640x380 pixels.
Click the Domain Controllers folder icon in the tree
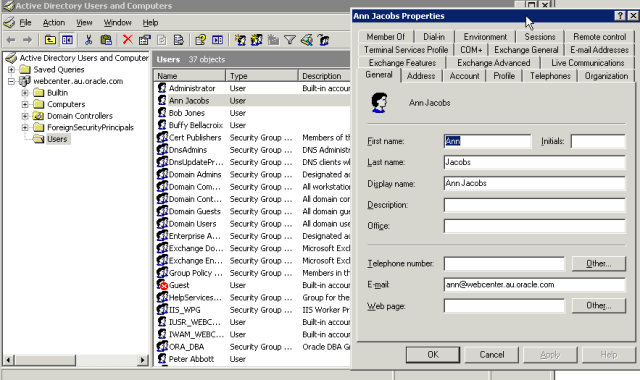click(38, 116)
